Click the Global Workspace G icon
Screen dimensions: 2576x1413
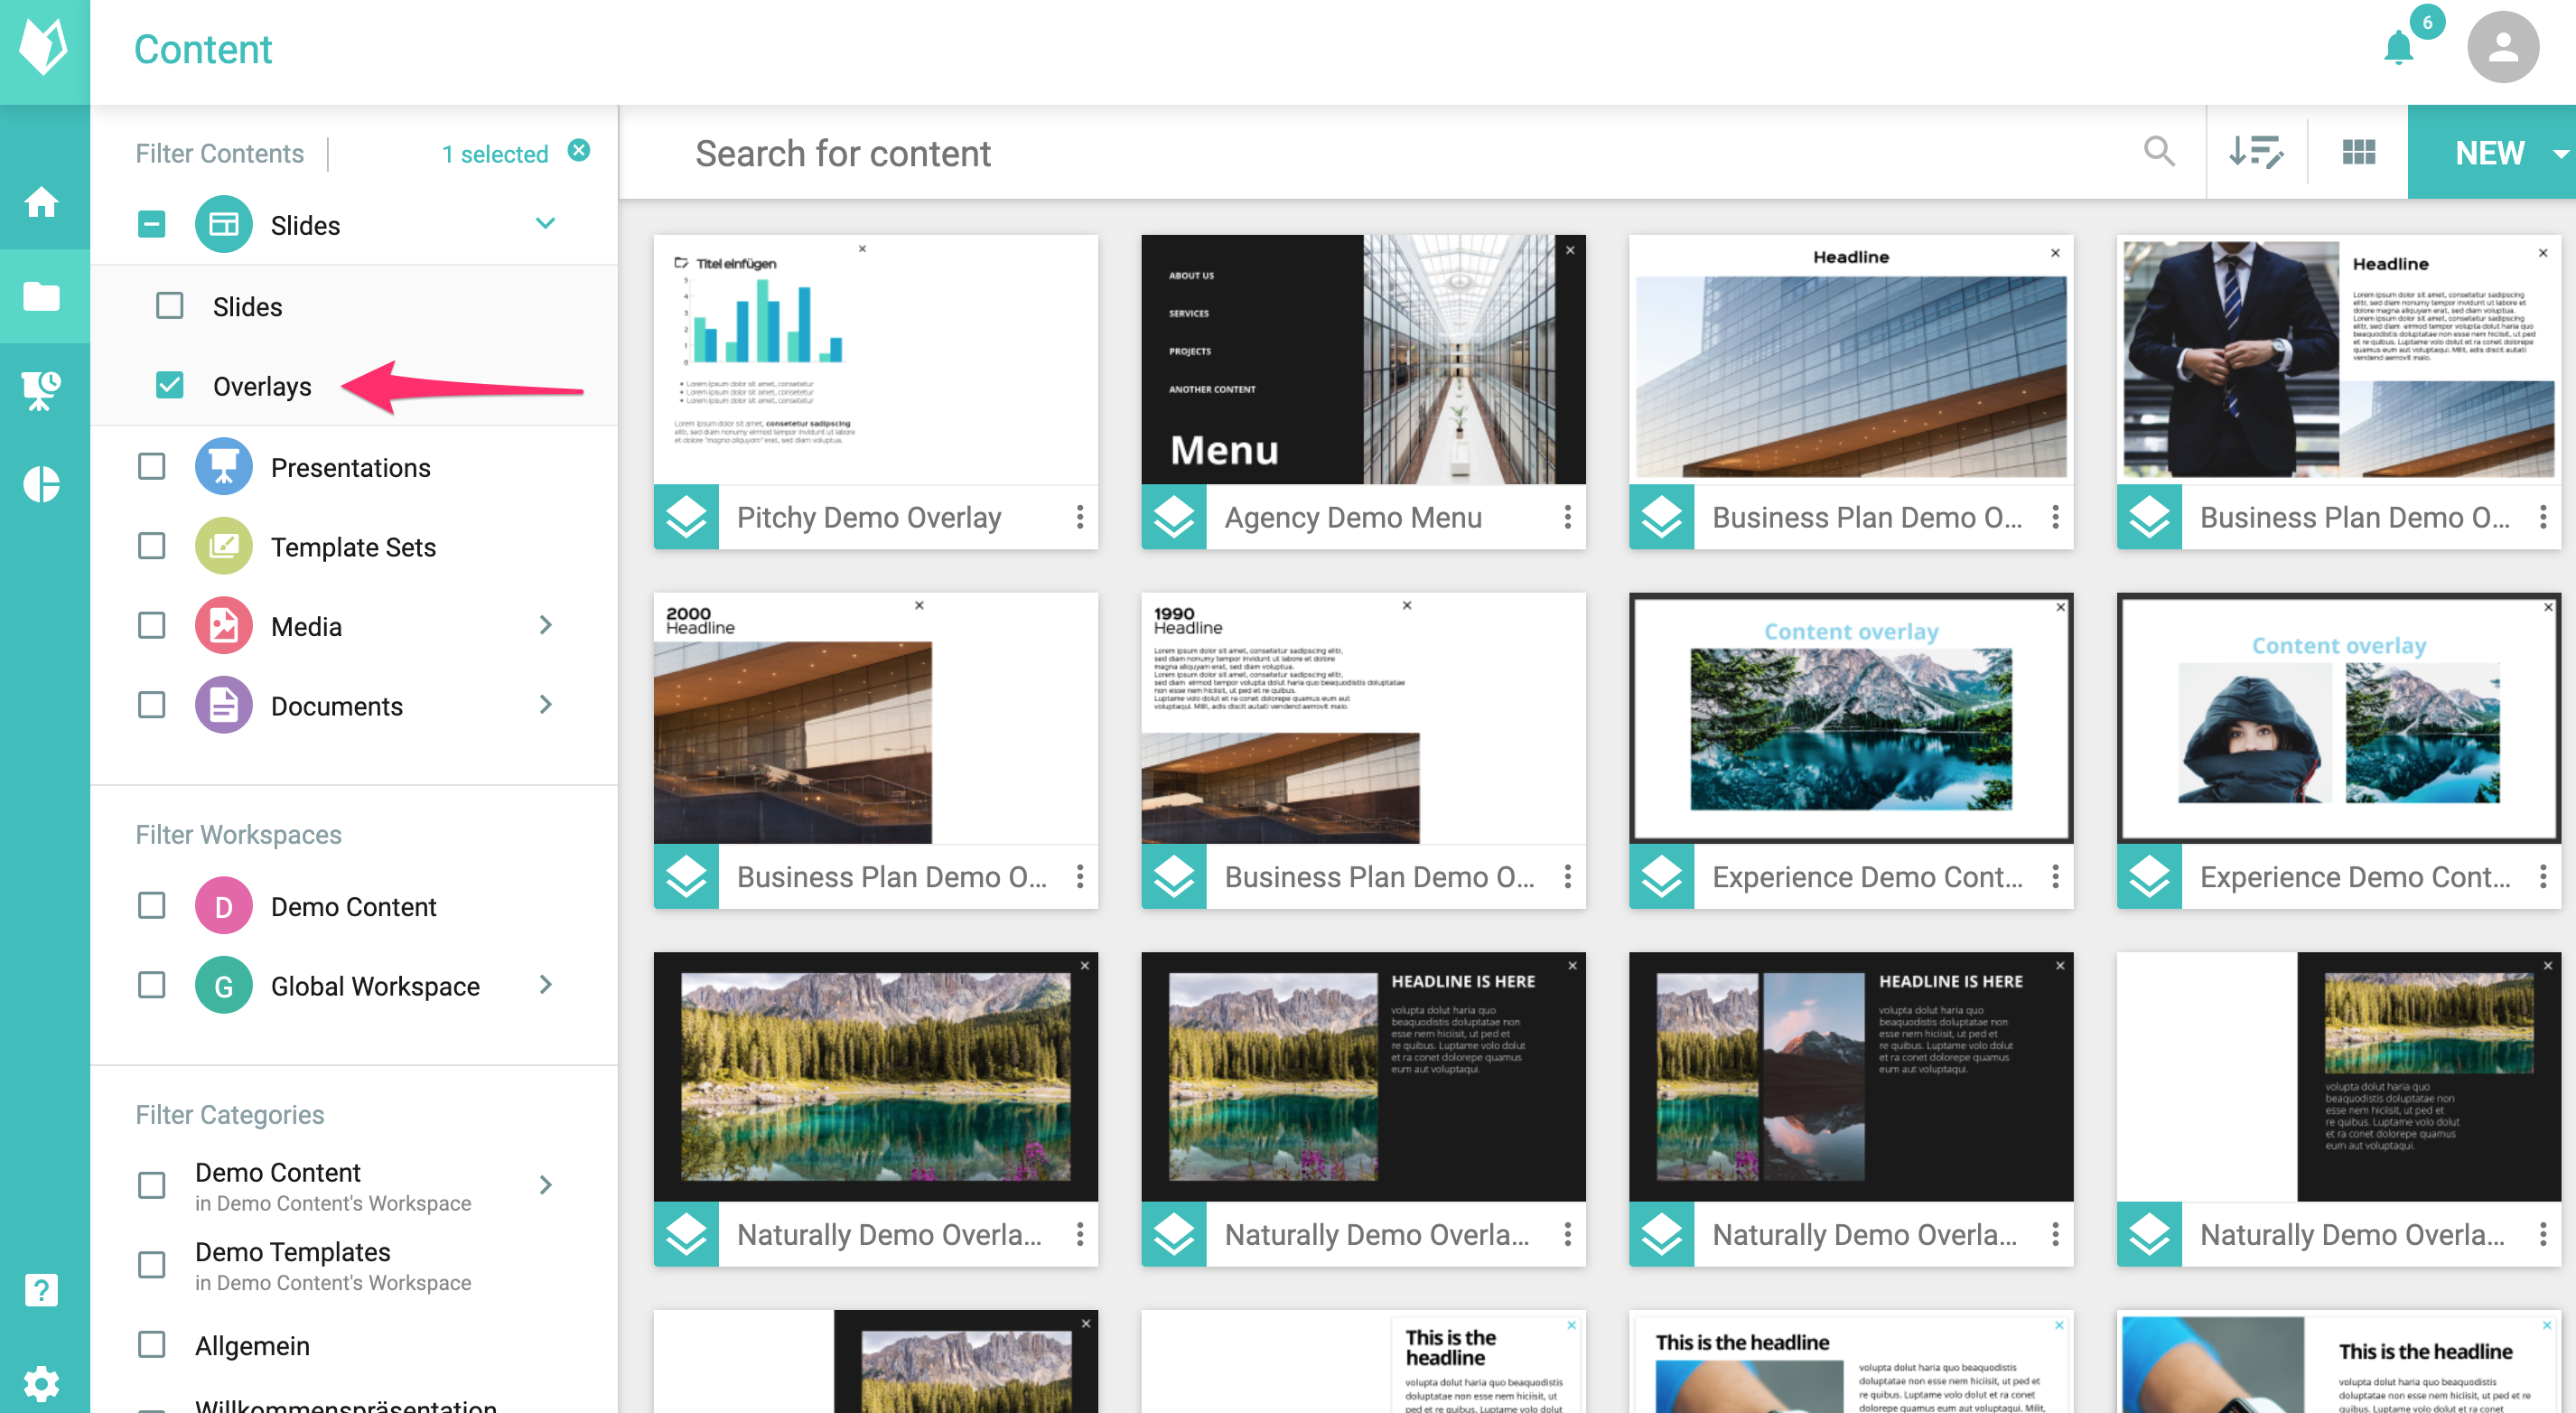pos(224,986)
